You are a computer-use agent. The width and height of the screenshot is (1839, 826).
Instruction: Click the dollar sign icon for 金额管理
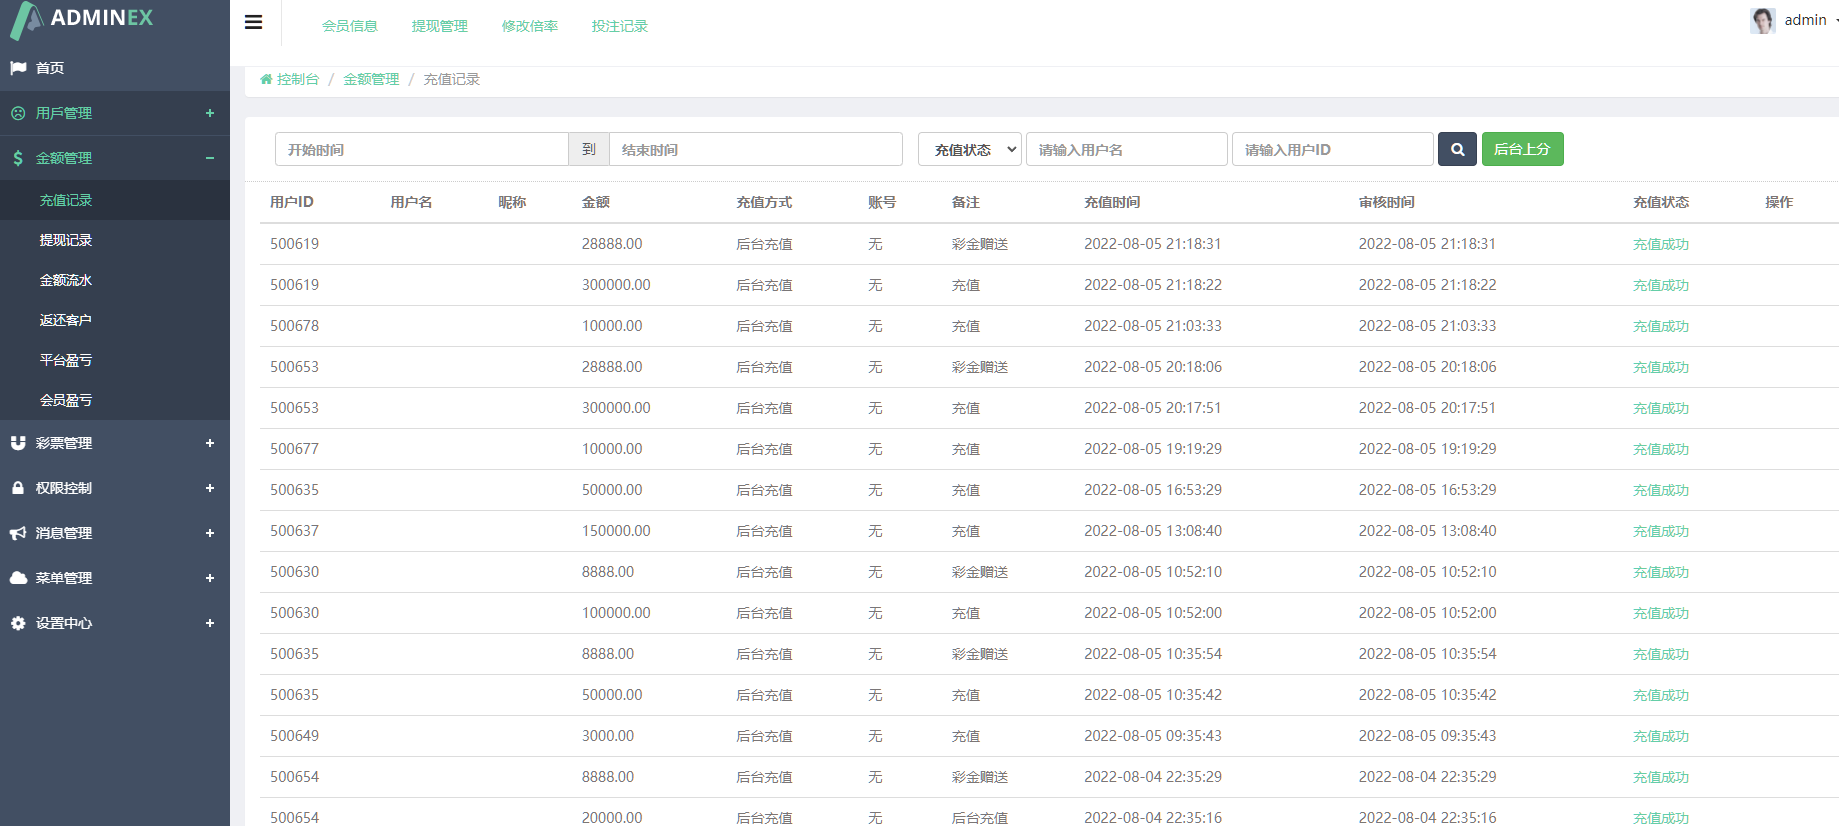click(18, 158)
